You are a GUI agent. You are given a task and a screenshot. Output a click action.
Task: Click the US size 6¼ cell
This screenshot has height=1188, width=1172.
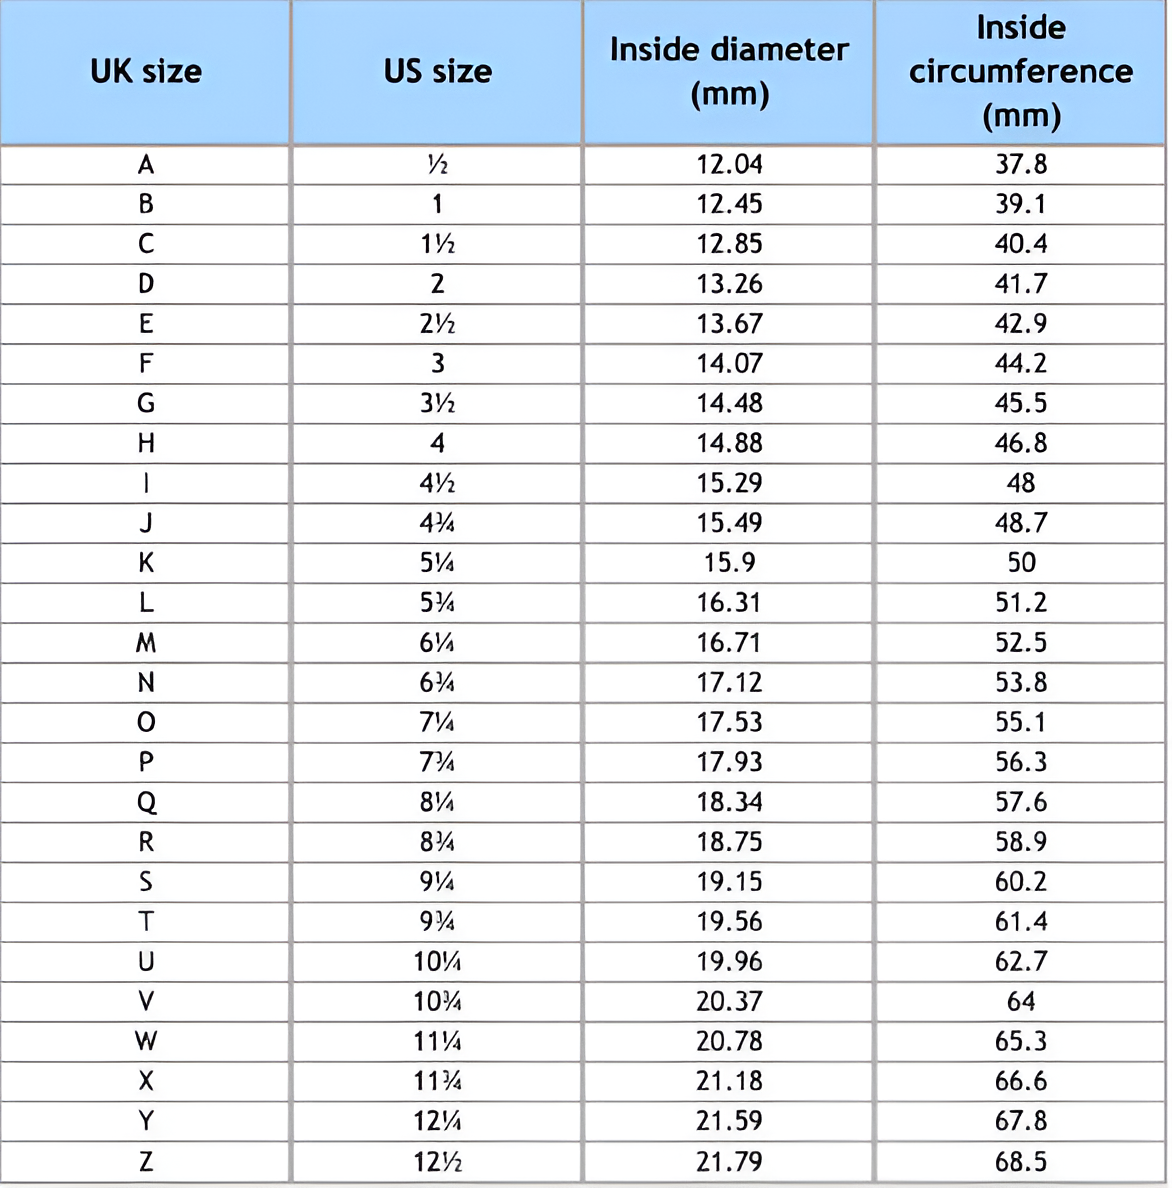437,642
